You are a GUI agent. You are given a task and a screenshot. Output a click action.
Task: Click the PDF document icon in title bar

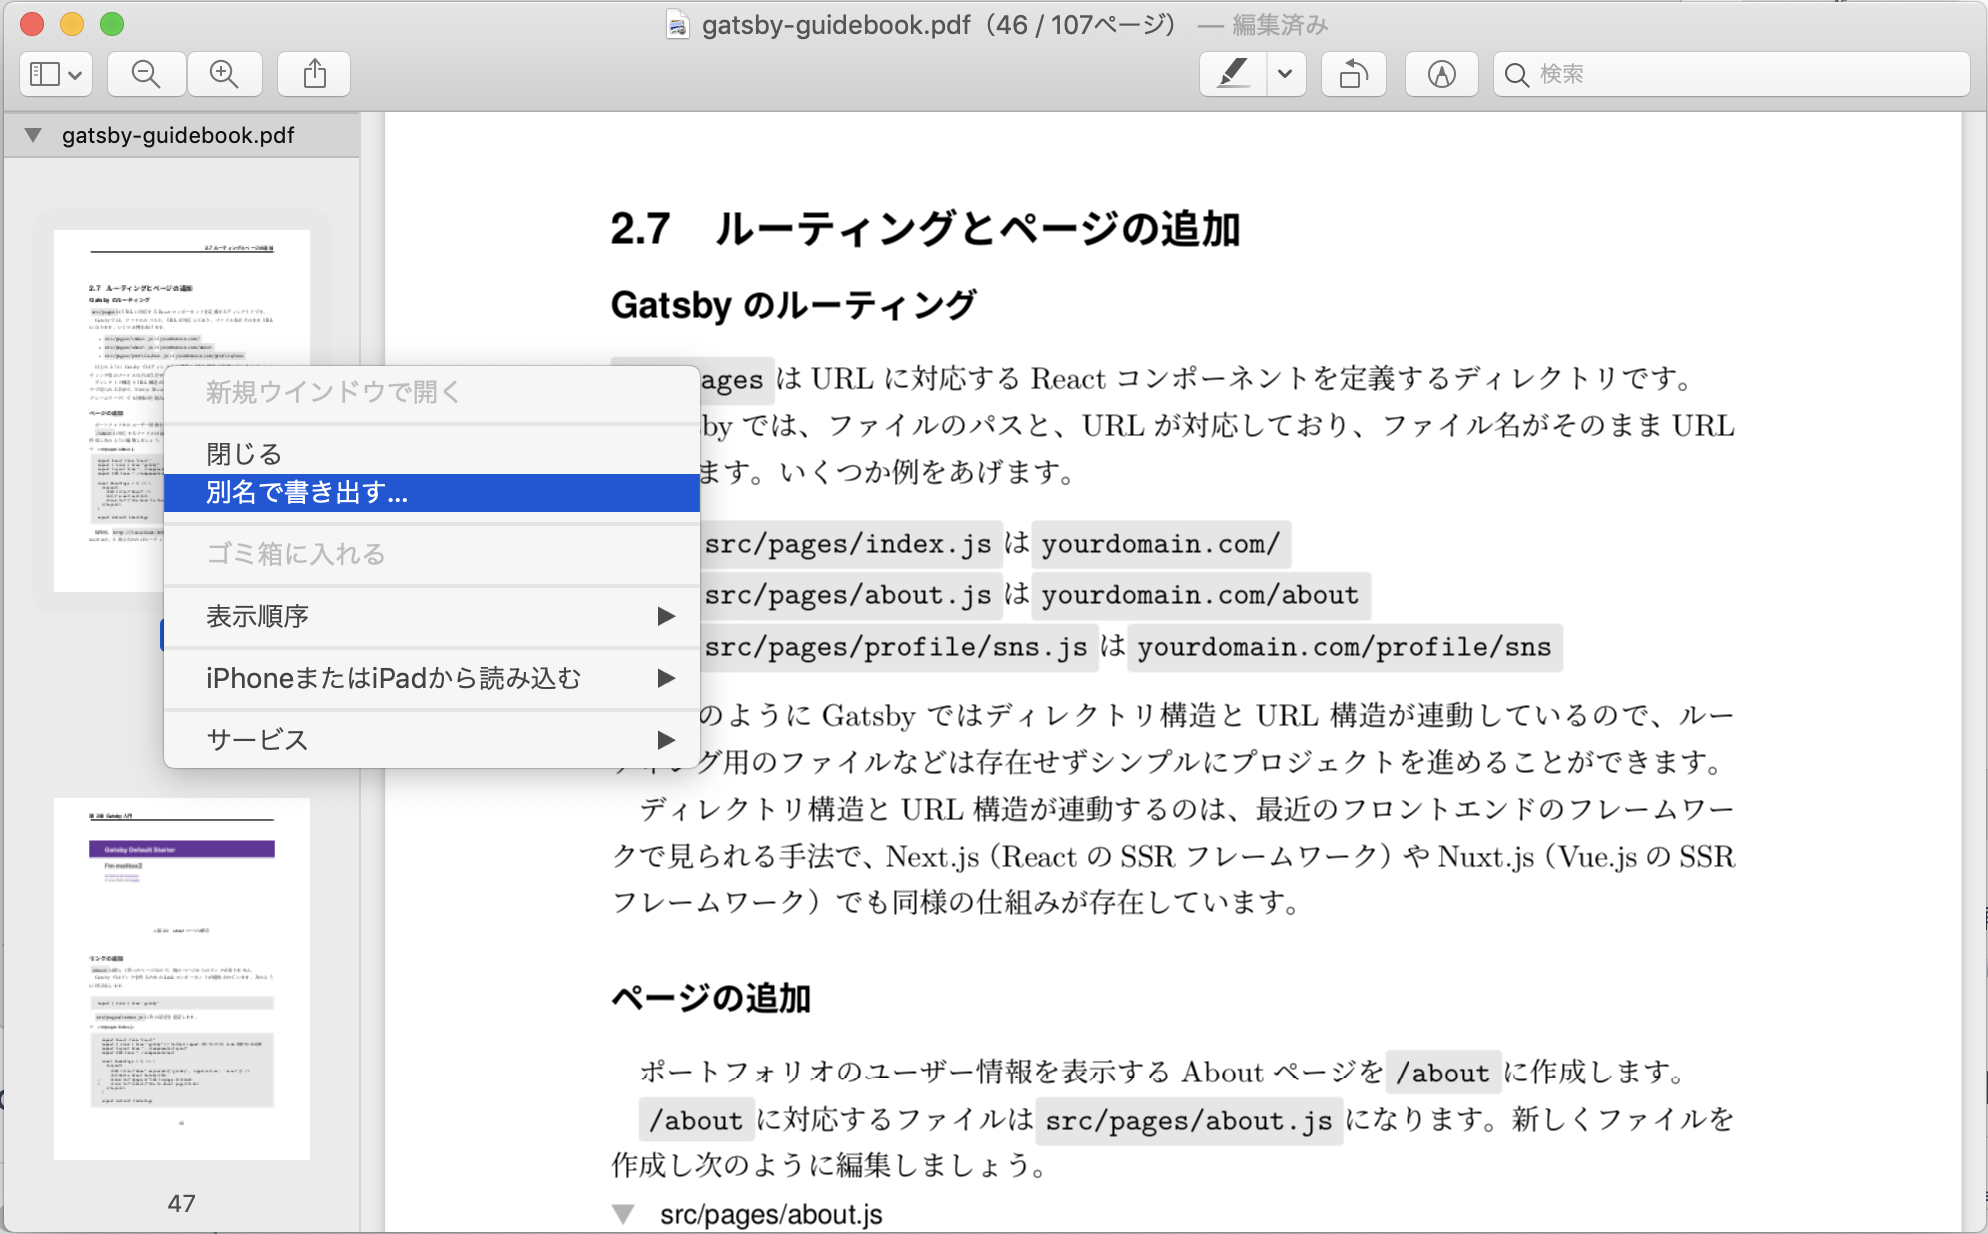coord(677,24)
